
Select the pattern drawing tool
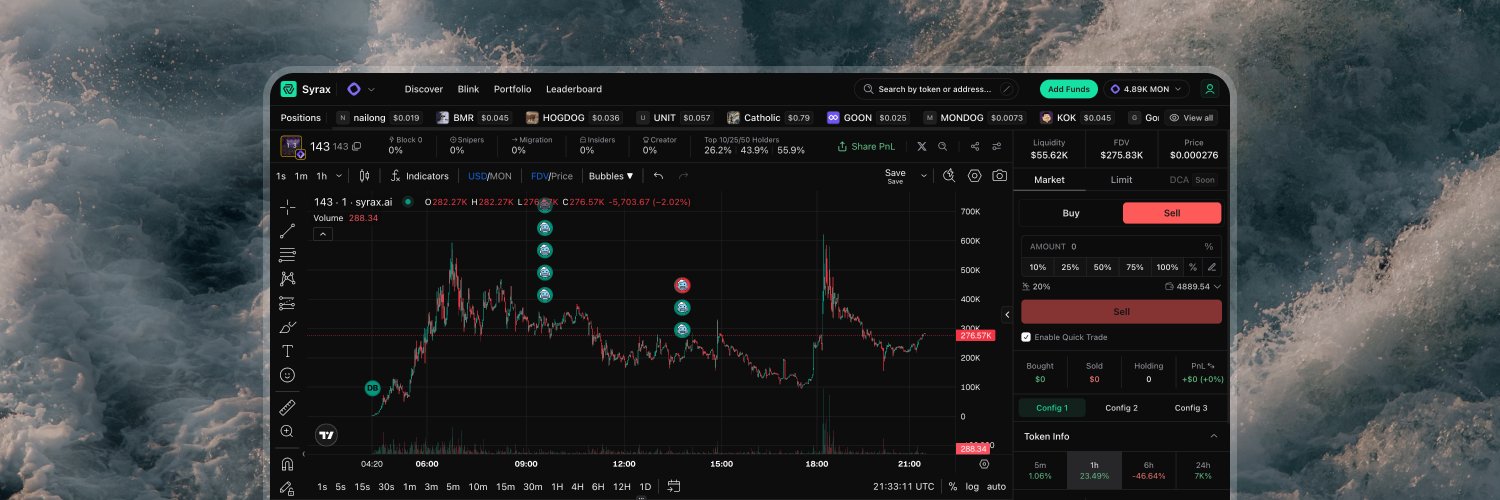(x=288, y=279)
